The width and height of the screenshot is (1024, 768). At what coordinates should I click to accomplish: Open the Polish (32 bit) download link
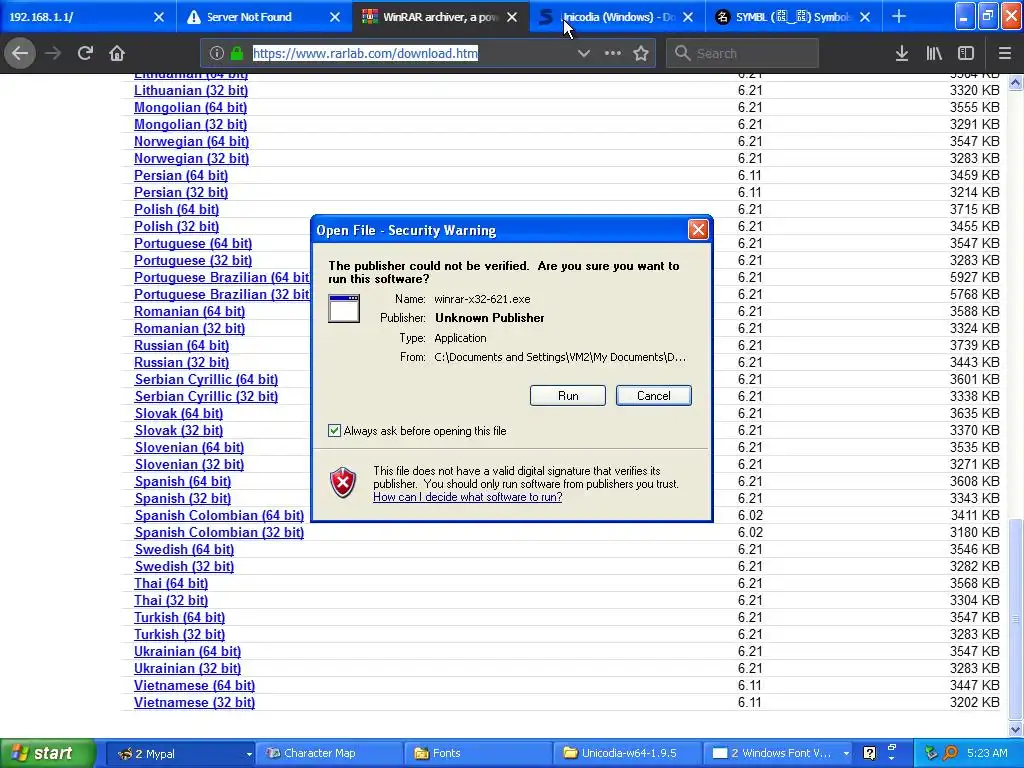coord(176,226)
